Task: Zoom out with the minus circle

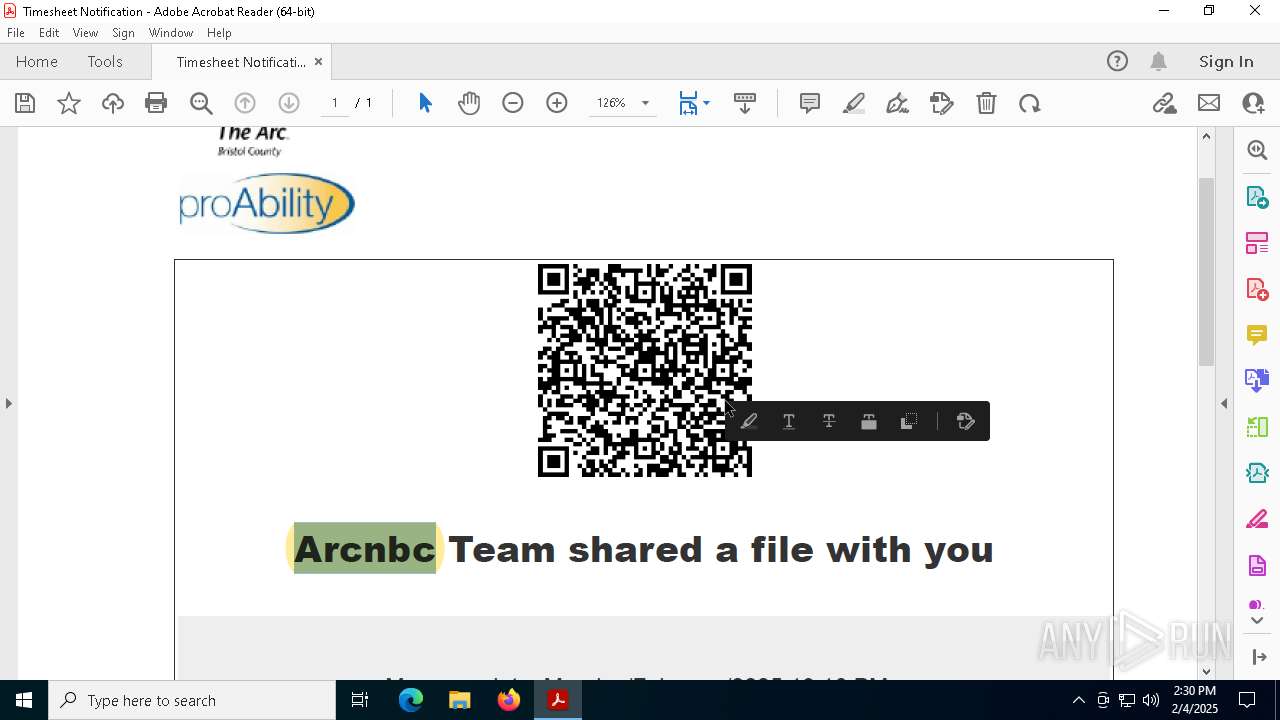Action: pos(513,103)
